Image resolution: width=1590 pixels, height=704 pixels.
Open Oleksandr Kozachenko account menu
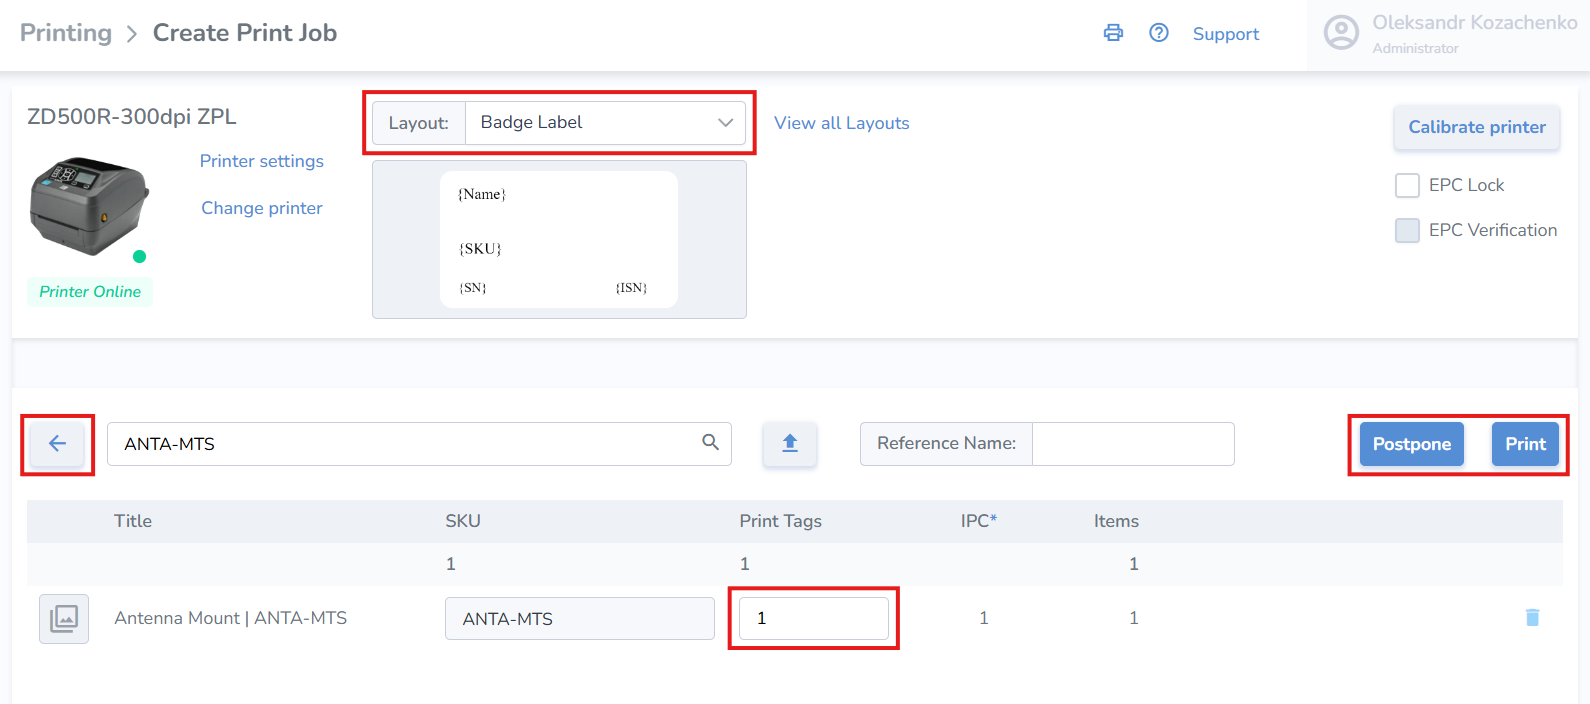click(1473, 23)
